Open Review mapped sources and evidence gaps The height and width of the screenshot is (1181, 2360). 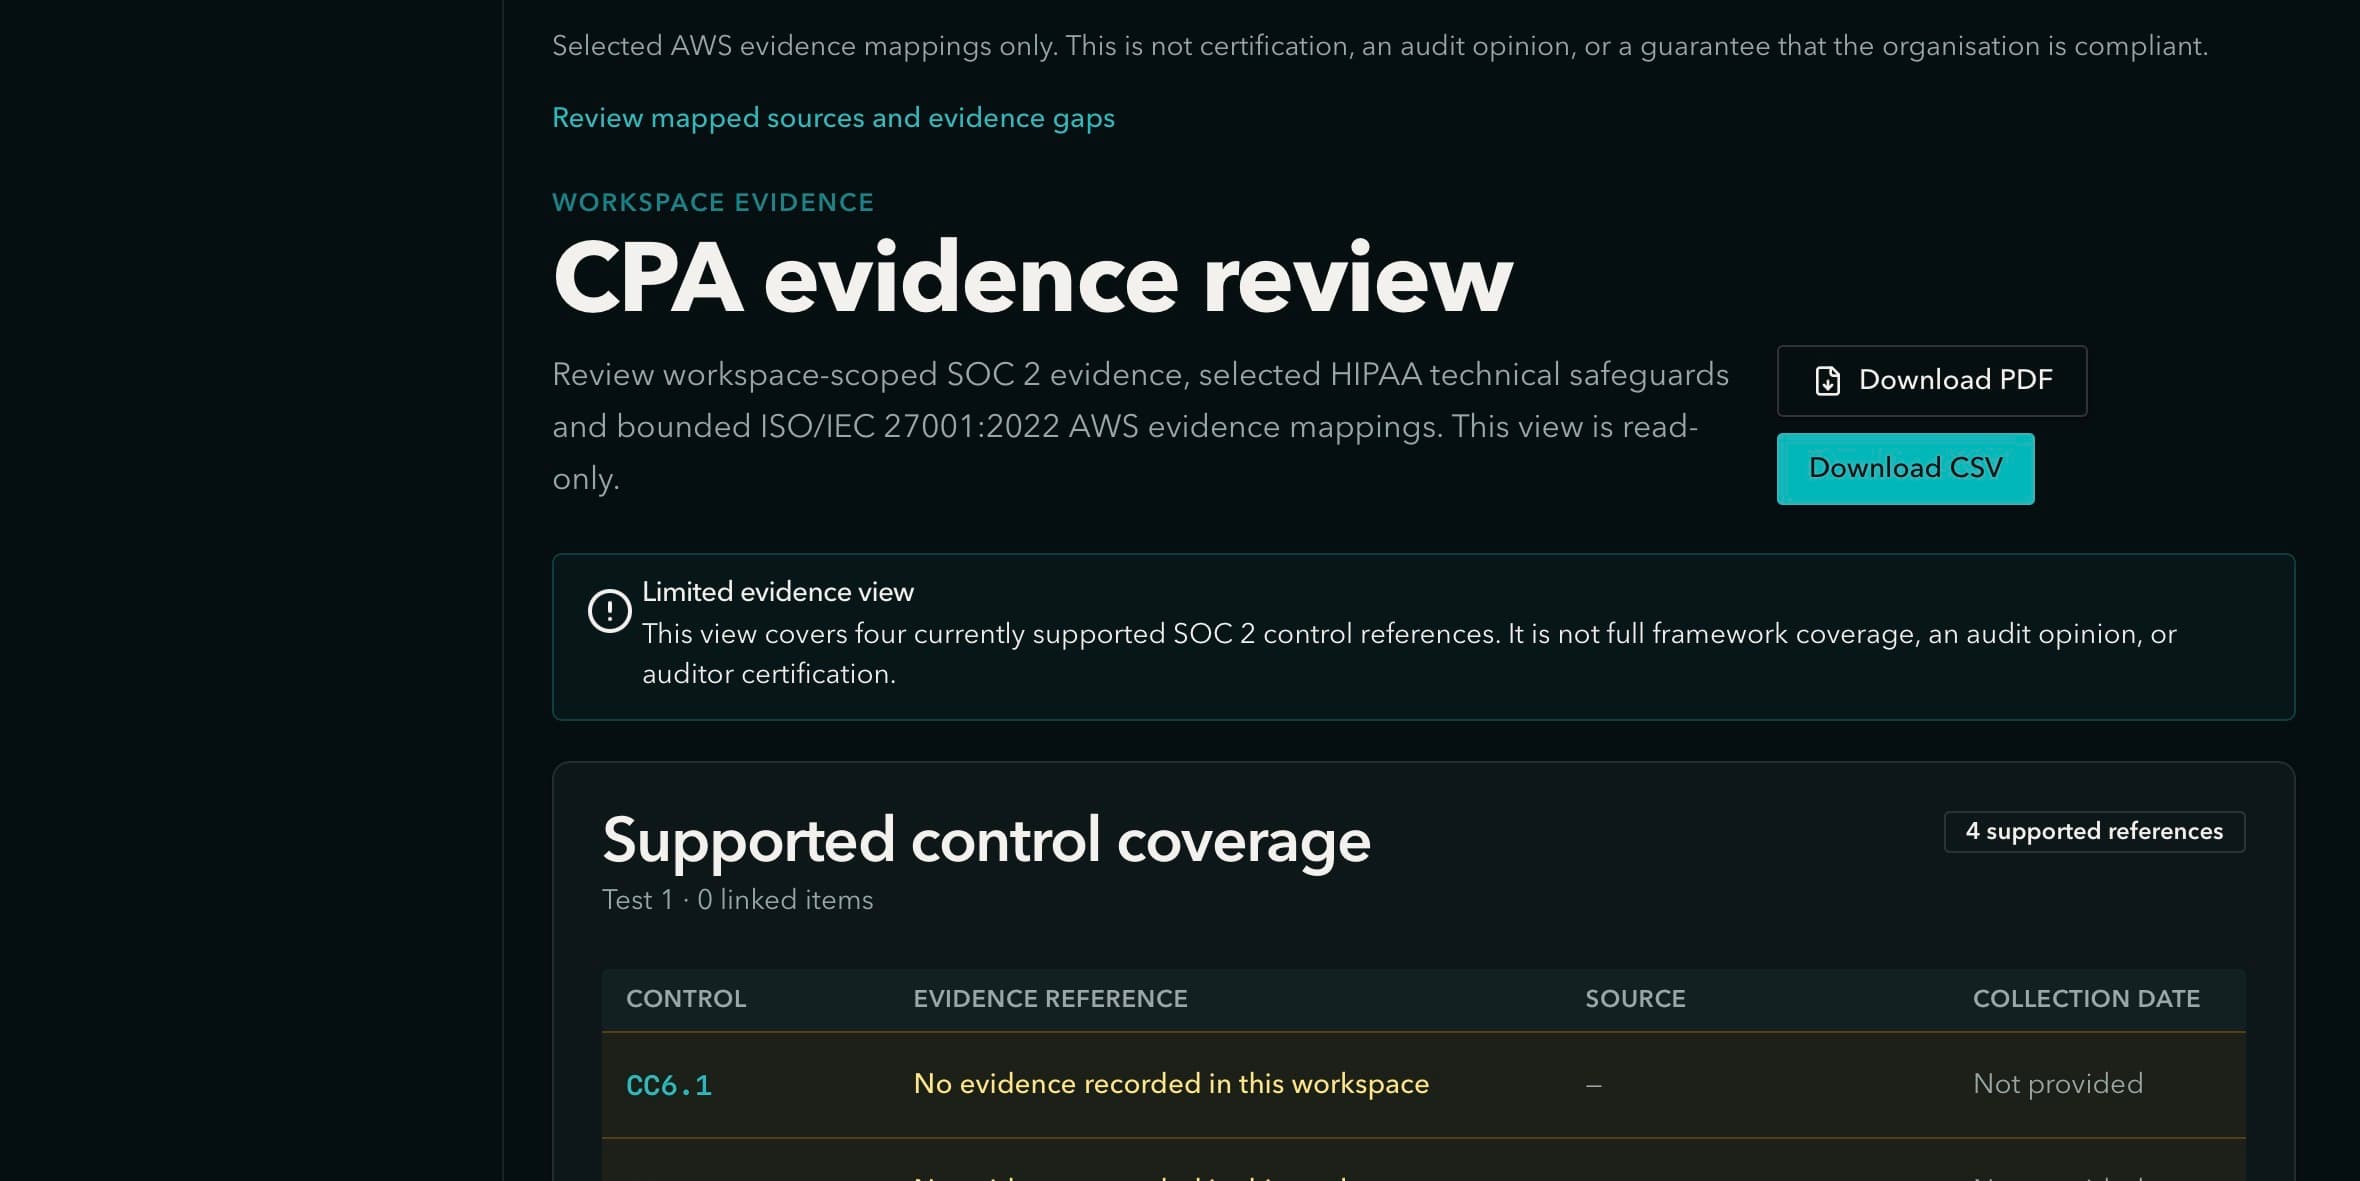pos(833,118)
